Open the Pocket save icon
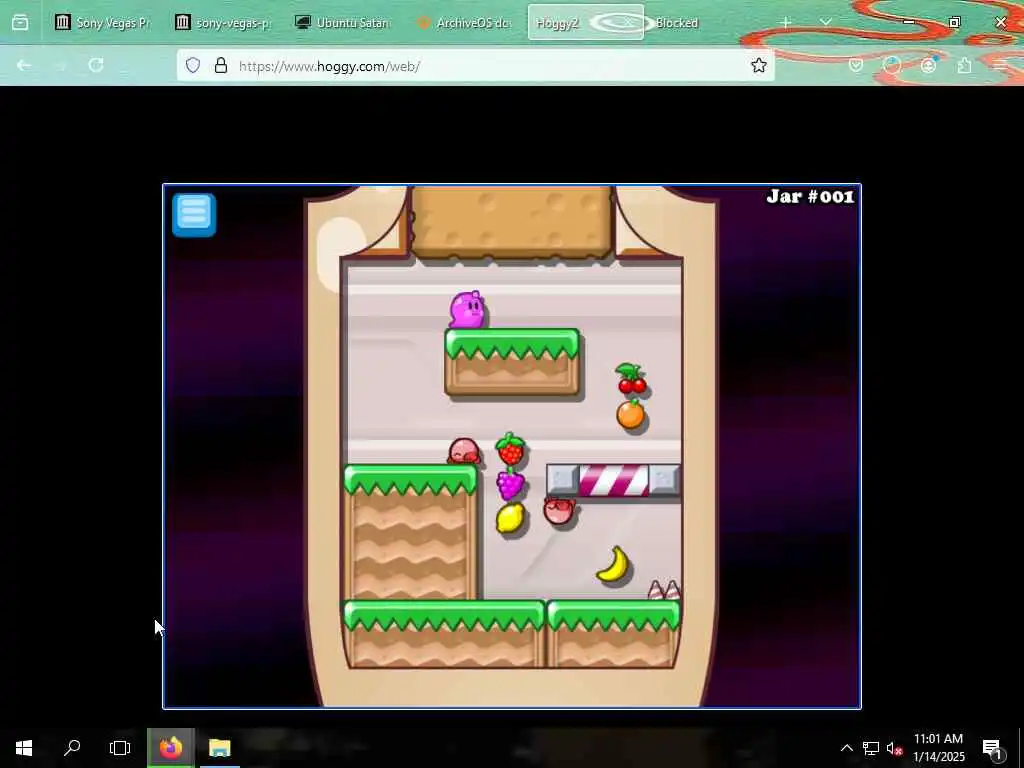This screenshot has width=1024, height=768. (x=856, y=65)
